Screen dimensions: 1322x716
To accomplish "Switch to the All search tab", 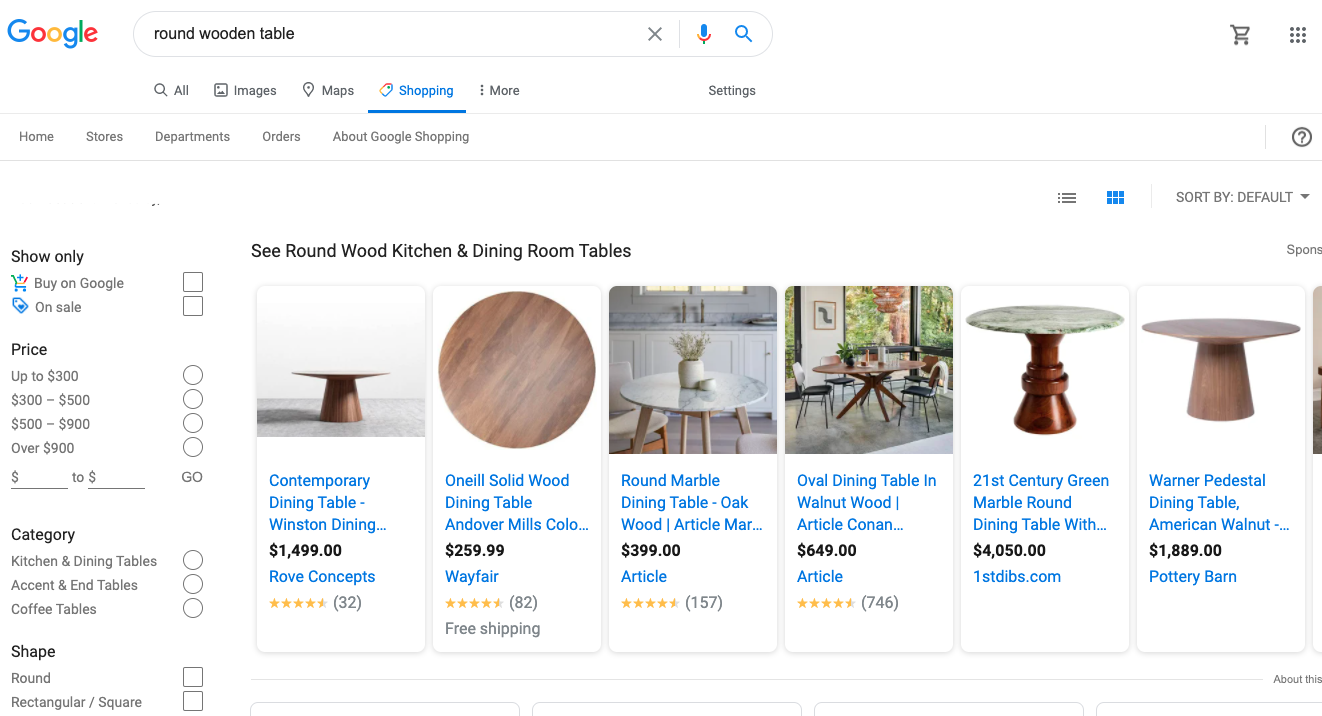I will coord(171,90).
